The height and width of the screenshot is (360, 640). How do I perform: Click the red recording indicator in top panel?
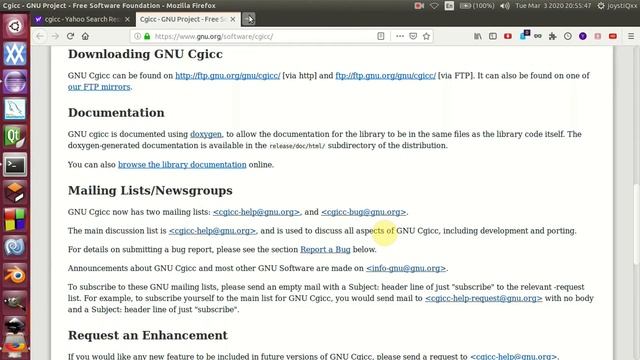419,6
